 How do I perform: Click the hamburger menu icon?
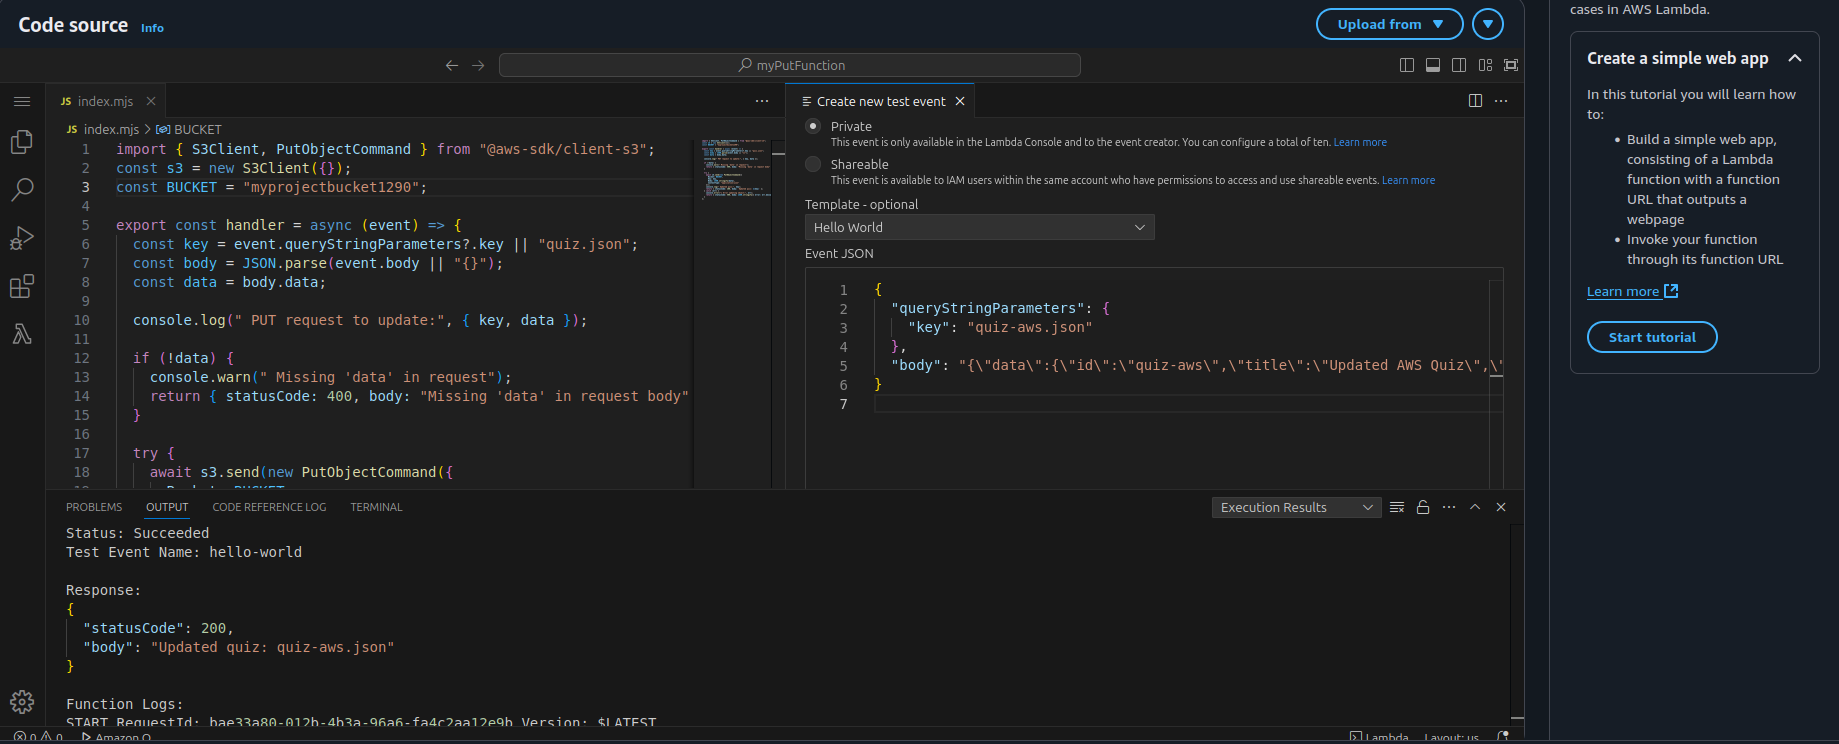coord(22,101)
